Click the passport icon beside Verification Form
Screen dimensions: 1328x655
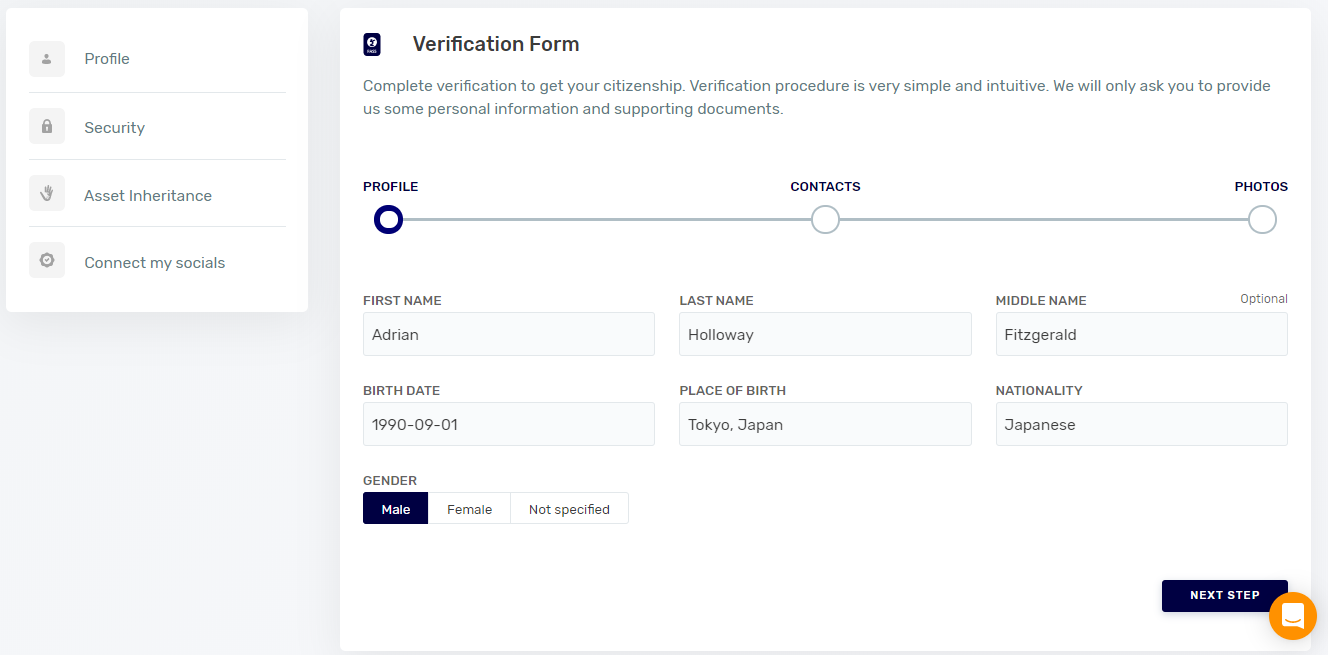tap(372, 44)
